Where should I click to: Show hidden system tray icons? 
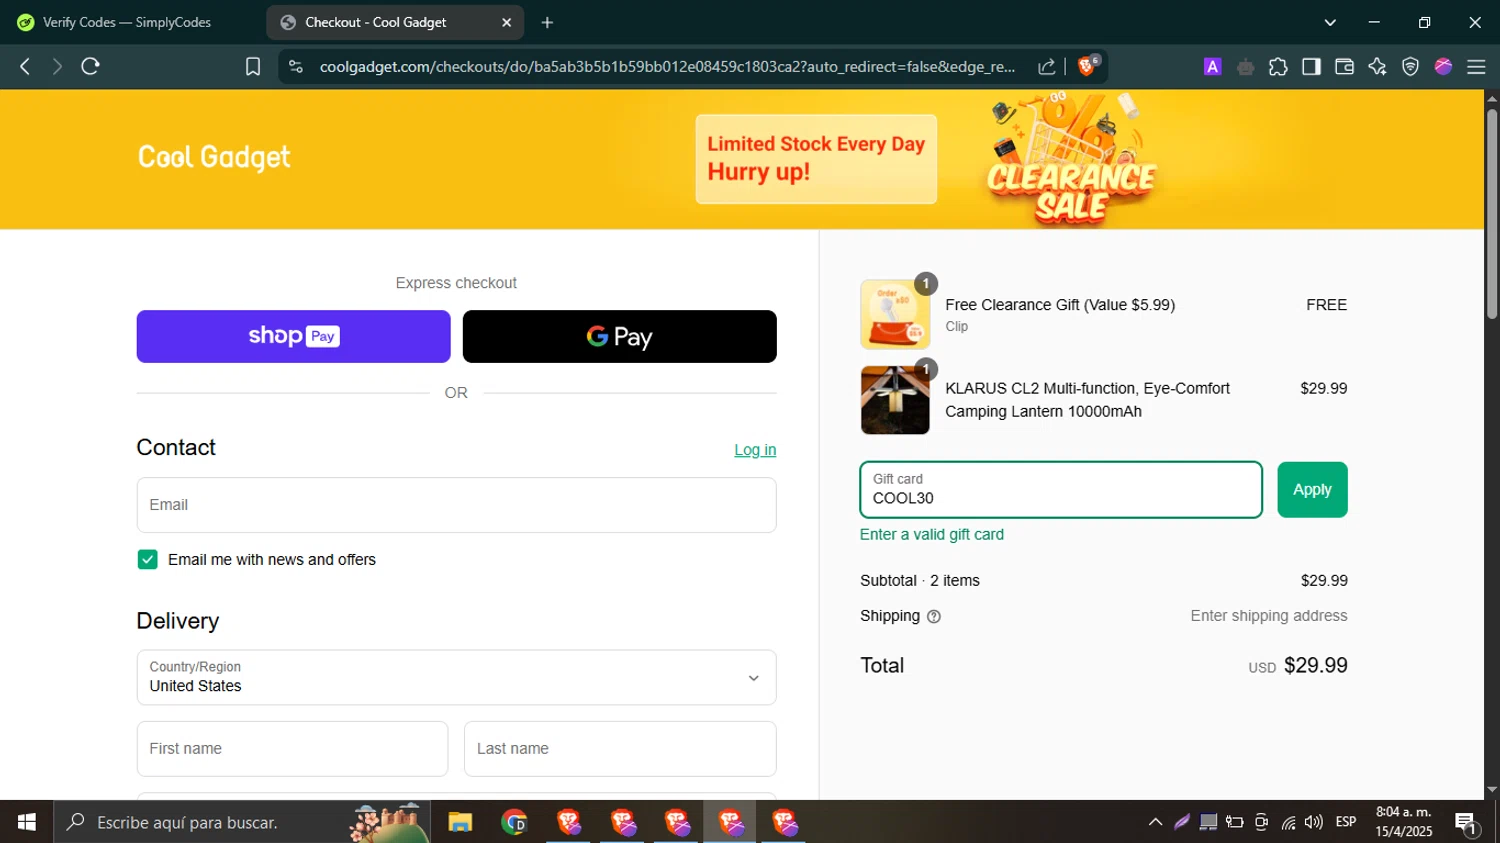point(1155,822)
